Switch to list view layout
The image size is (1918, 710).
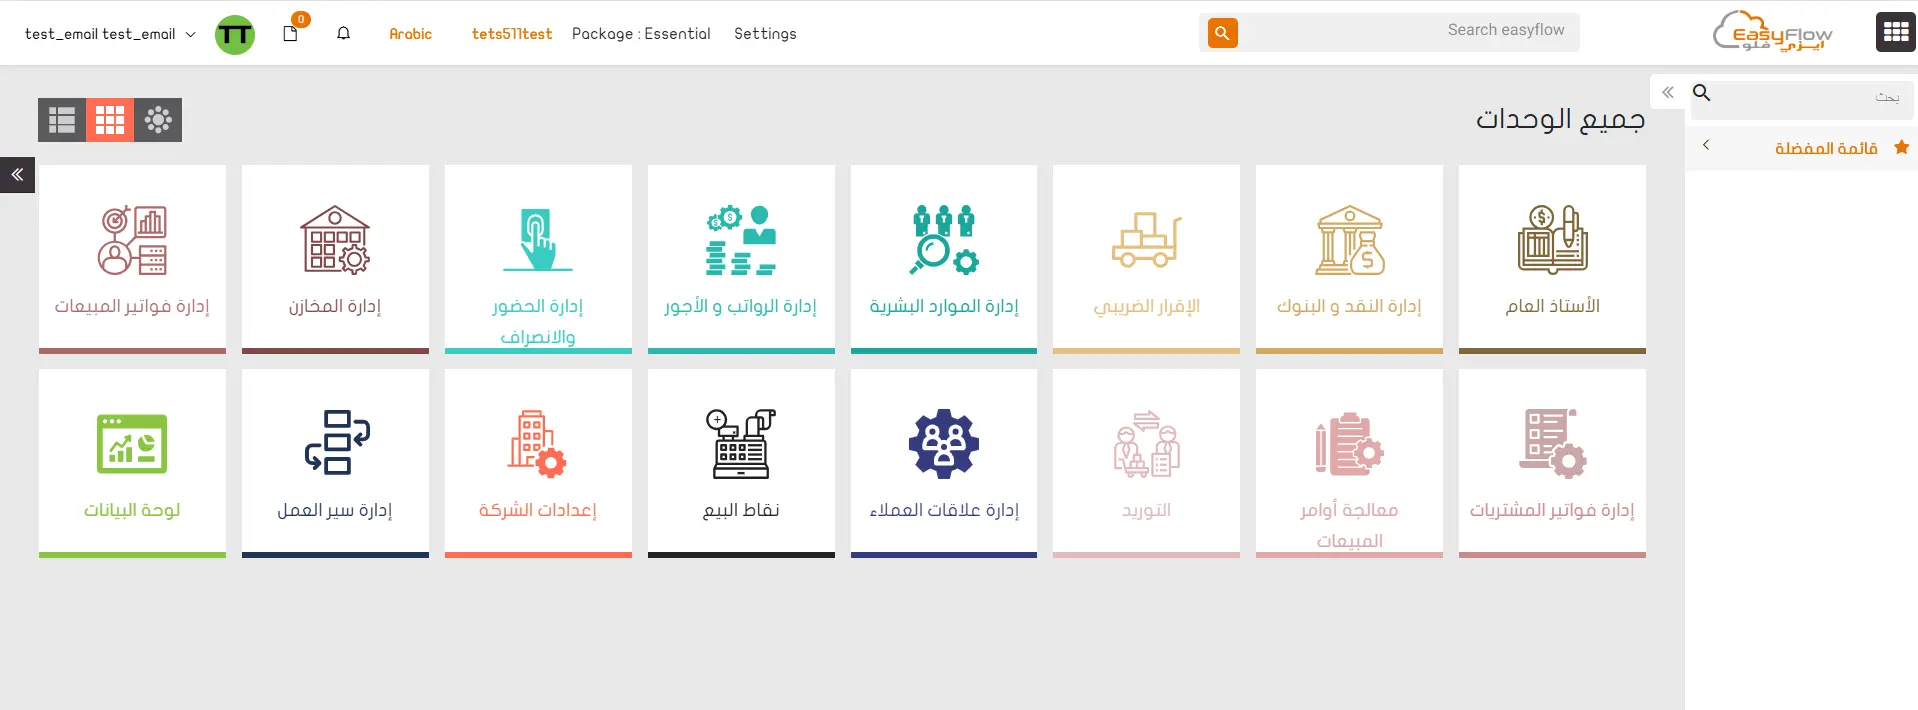[62, 120]
